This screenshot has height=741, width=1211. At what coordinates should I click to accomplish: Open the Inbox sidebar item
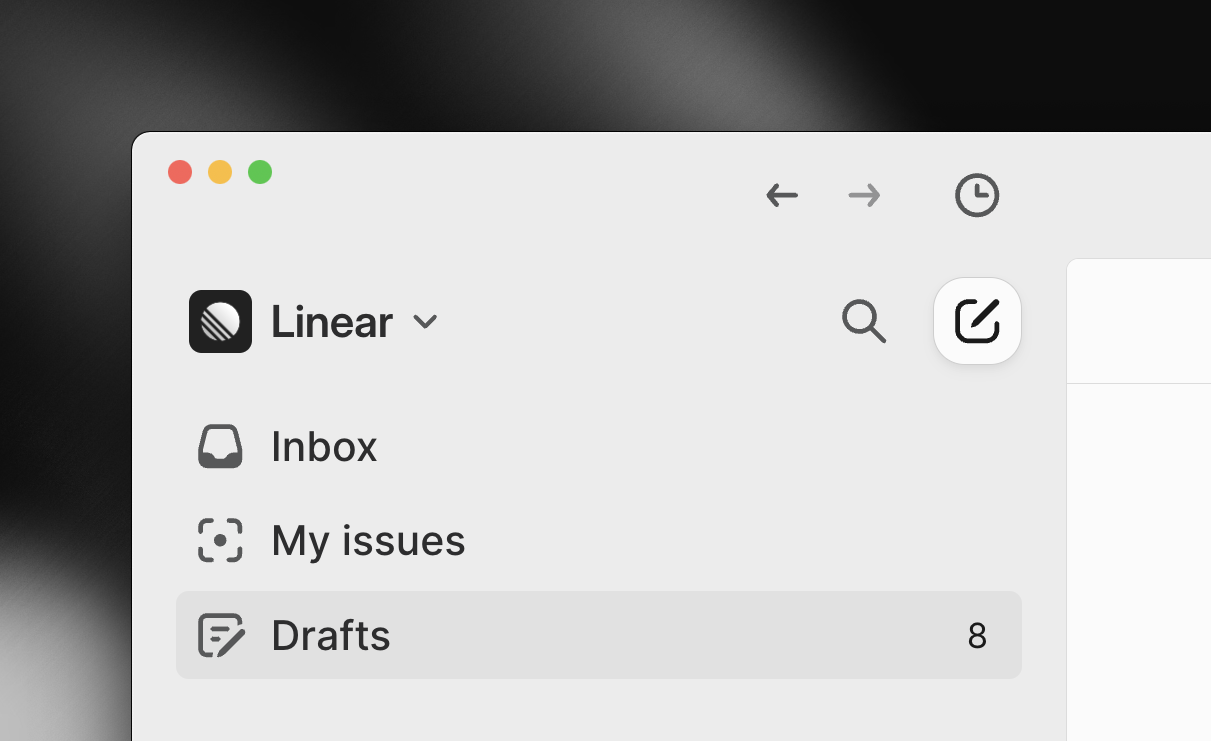[x=324, y=447]
